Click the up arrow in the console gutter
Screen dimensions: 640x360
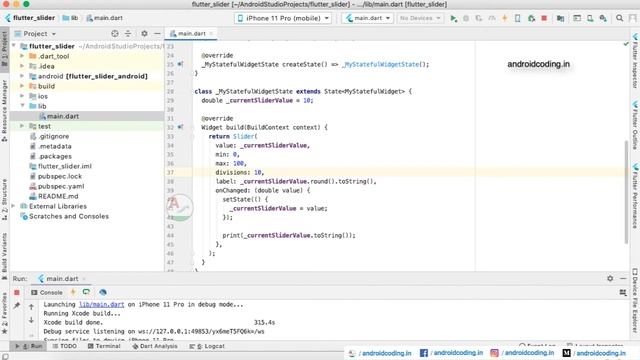tap(31, 306)
